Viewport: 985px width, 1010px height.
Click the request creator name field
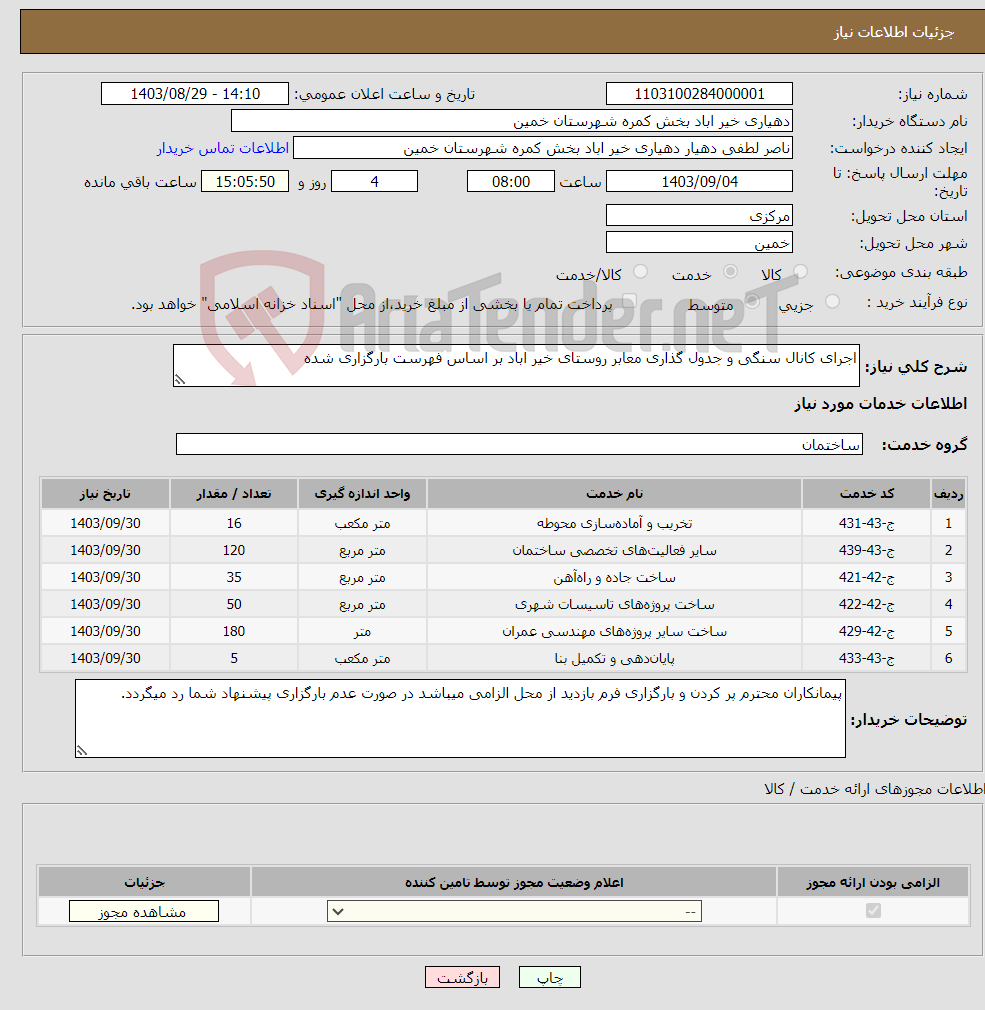point(542,148)
